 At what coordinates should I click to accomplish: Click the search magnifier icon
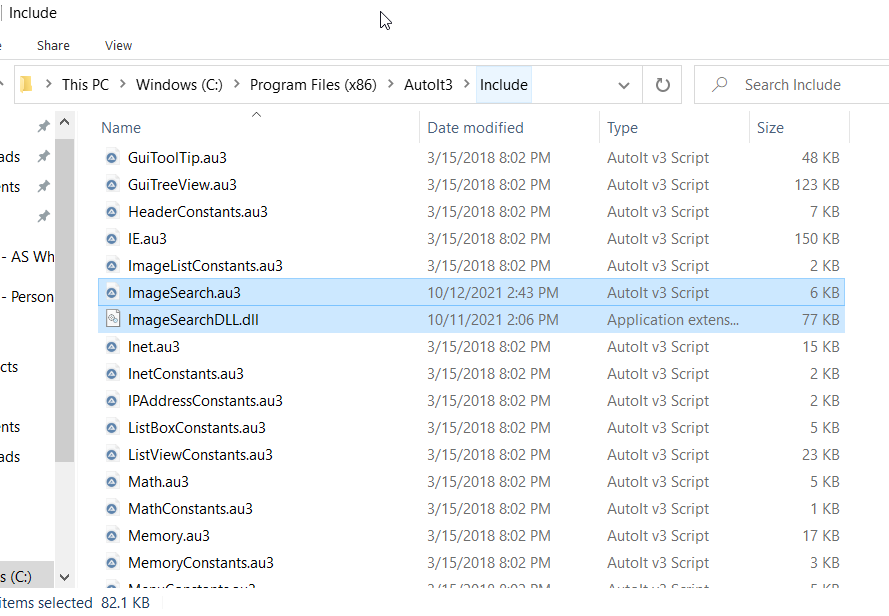coord(719,85)
